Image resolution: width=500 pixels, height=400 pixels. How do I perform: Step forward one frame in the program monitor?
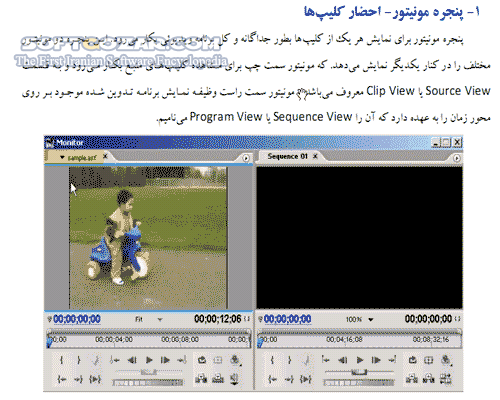pyautogui.click(x=376, y=360)
